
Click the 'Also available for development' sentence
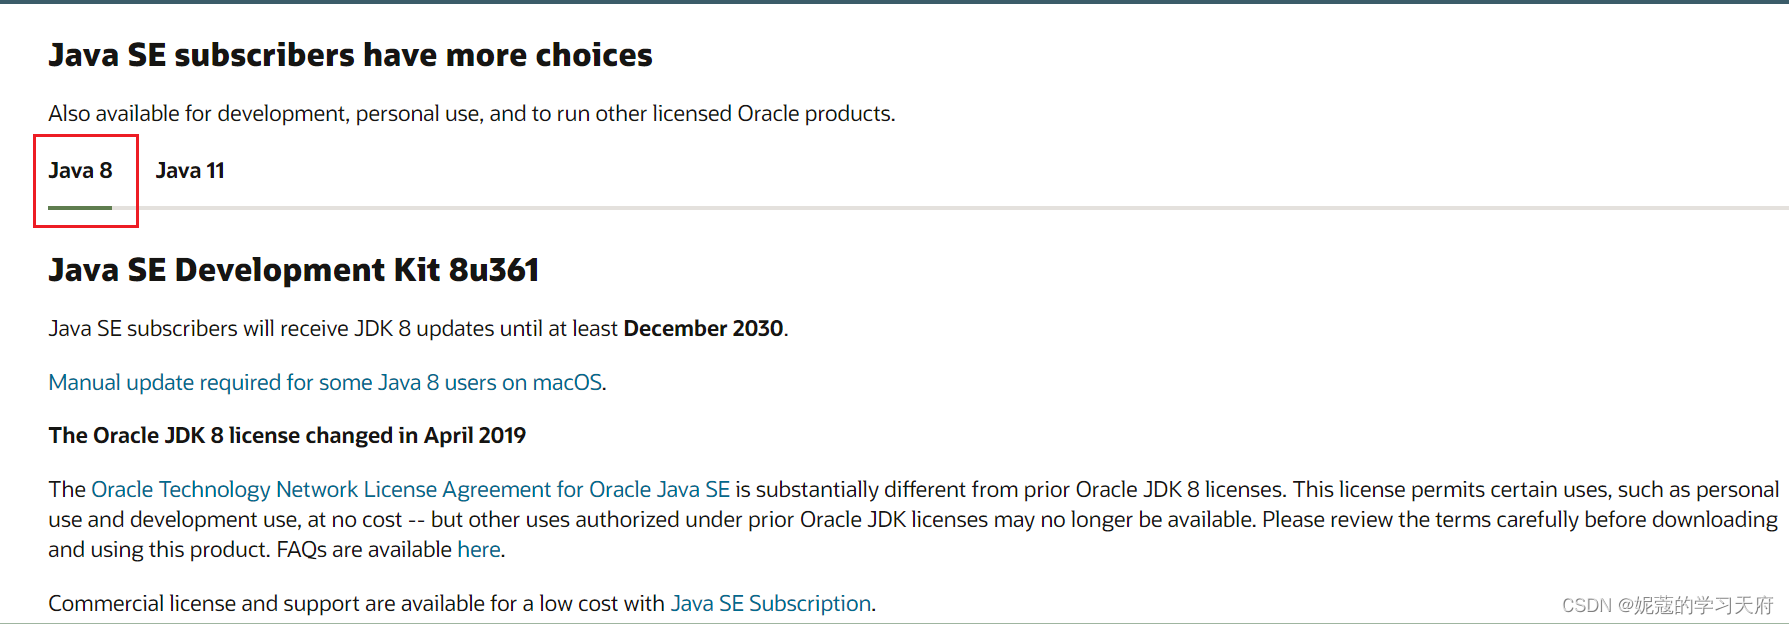(471, 113)
